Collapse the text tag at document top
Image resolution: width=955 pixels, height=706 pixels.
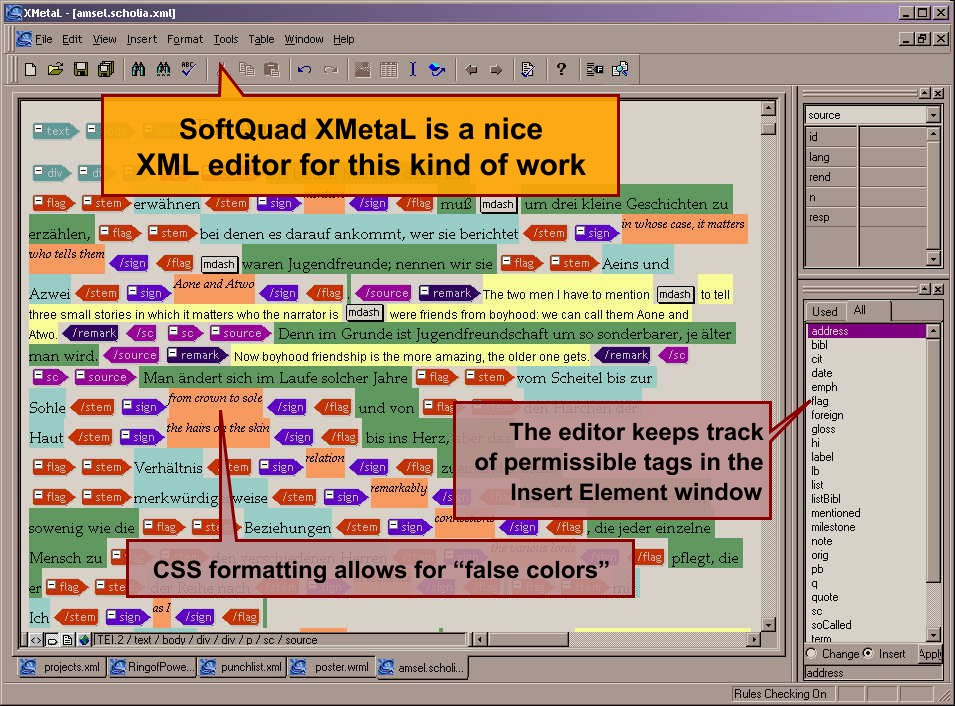[x=38, y=129]
